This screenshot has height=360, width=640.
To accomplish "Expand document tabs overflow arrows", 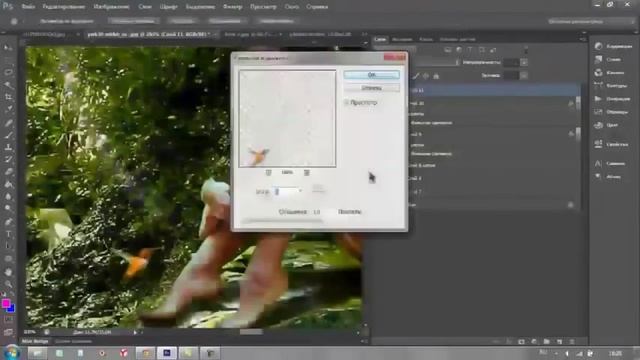I will 364,34.
